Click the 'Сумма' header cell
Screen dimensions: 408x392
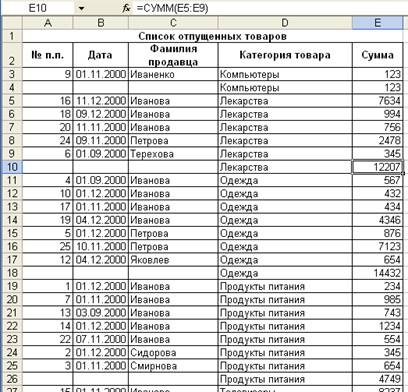coord(377,55)
